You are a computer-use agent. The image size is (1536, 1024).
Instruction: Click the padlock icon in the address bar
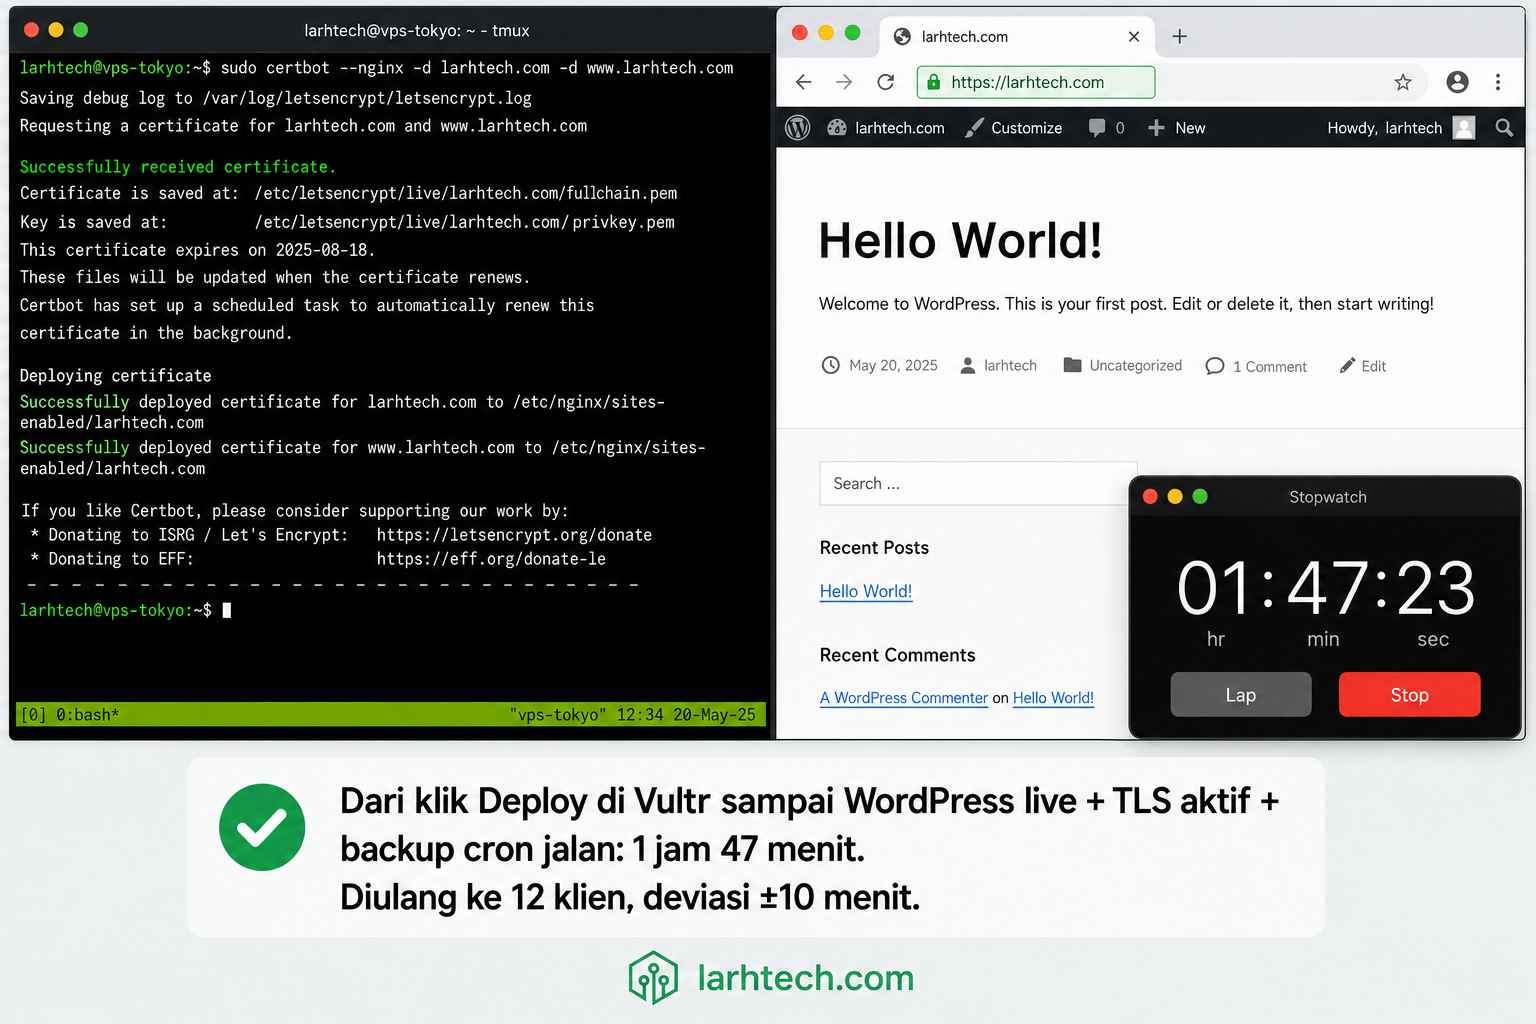pyautogui.click(x=933, y=82)
